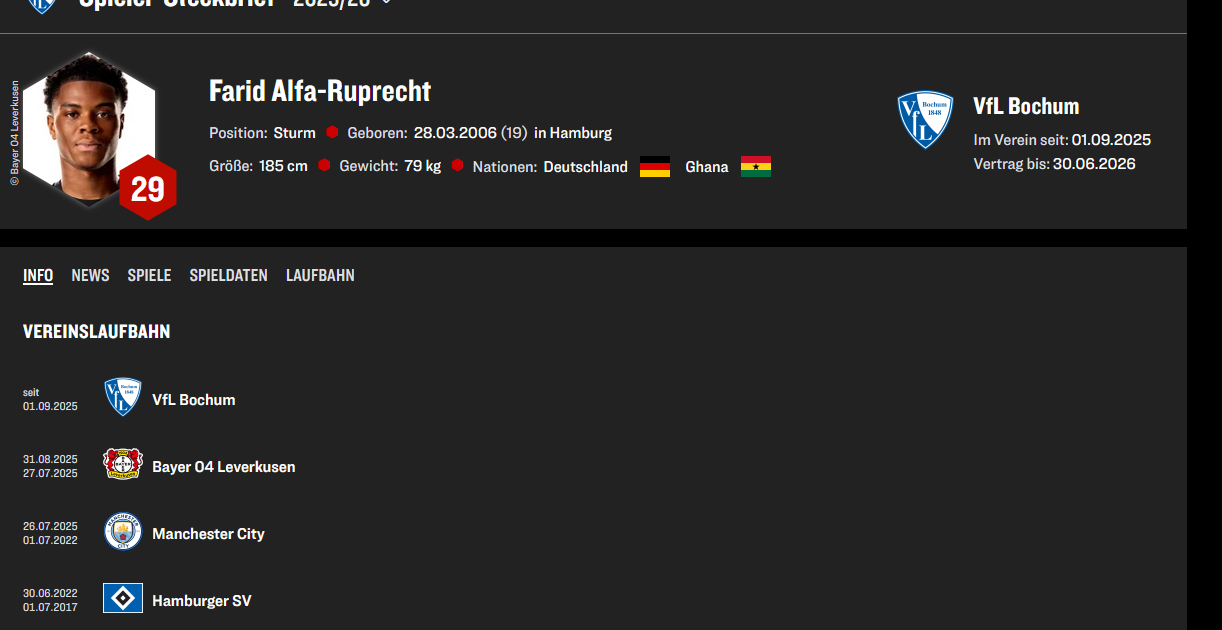Open Hamburger SV career entry
Image resolution: width=1222 pixels, height=630 pixels.
pyautogui.click(x=201, y=601)
